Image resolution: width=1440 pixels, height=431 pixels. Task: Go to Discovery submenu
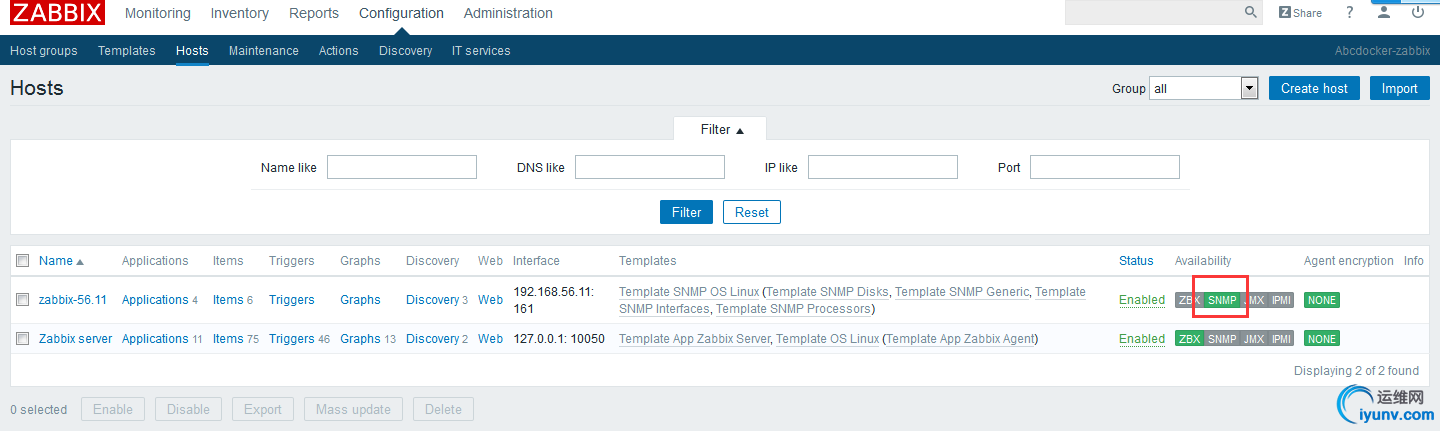pos(406,51)
